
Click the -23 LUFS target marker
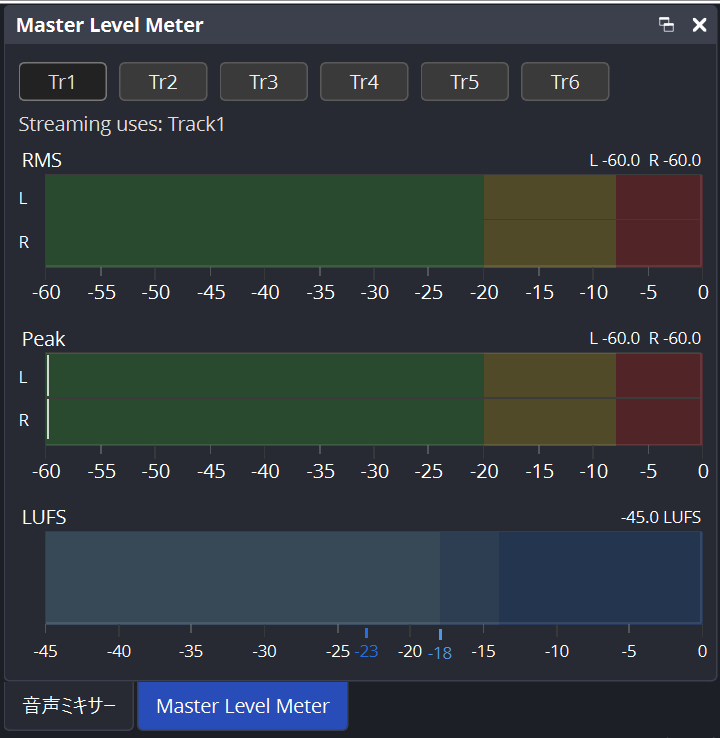pos(366,645)
